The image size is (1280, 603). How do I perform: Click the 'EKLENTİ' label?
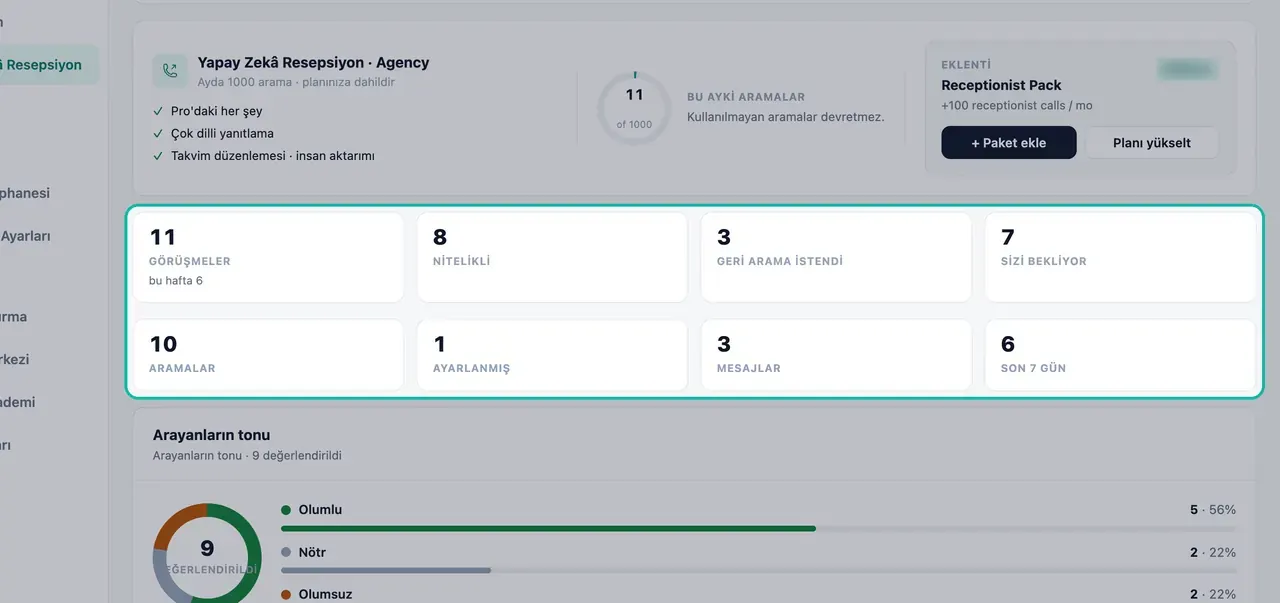pos(966,65)
